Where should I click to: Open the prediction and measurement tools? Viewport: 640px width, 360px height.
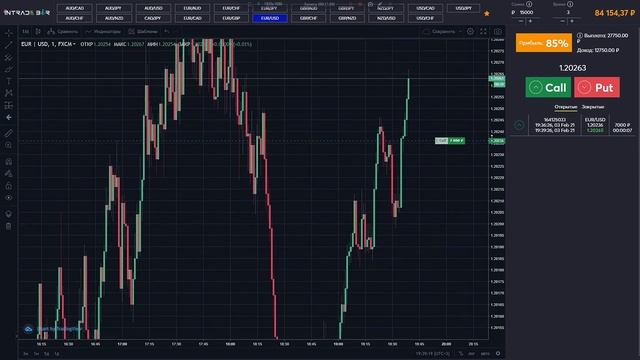pos(9,105)
